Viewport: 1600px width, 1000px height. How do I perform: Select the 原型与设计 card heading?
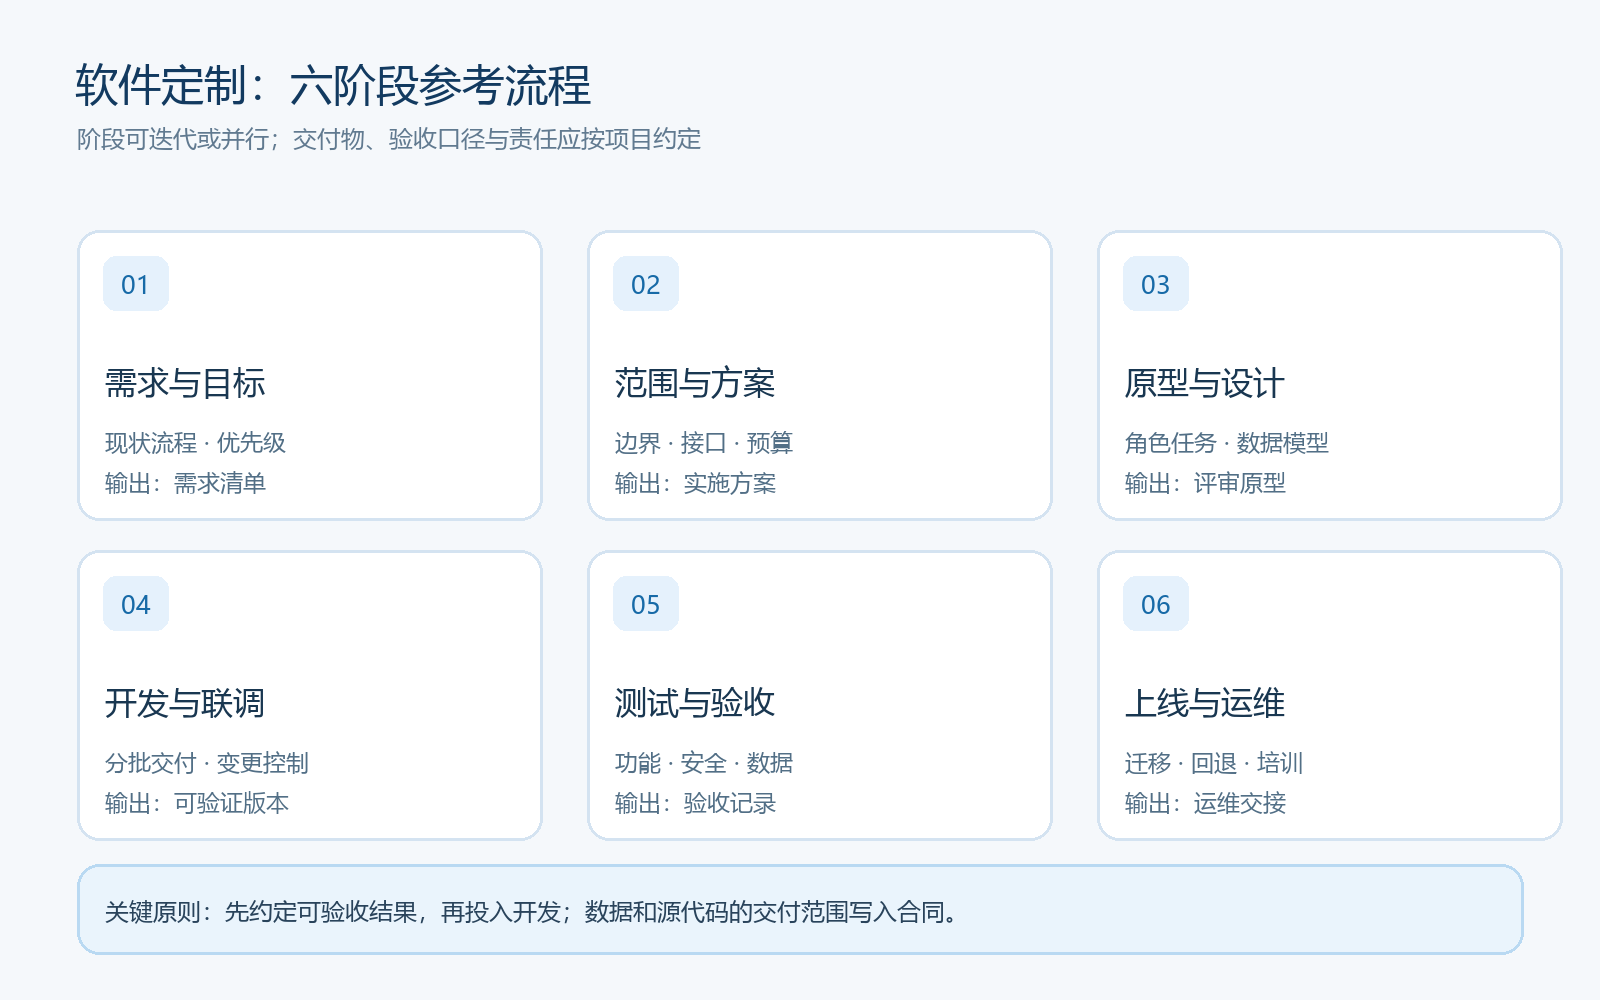[x=1205, y=383]
